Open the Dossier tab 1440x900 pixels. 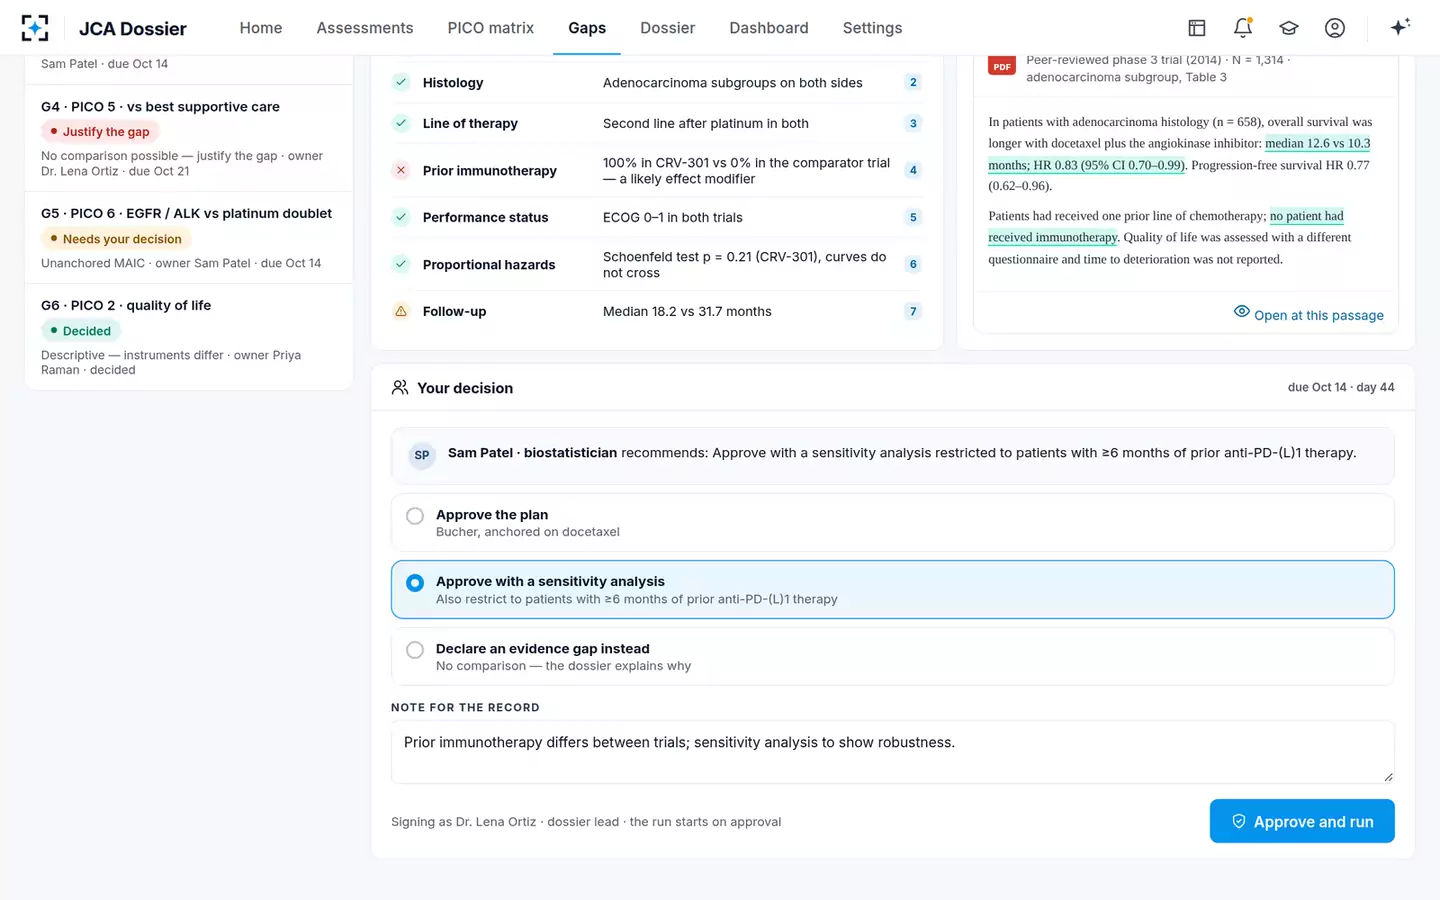(x=668, y=28)
